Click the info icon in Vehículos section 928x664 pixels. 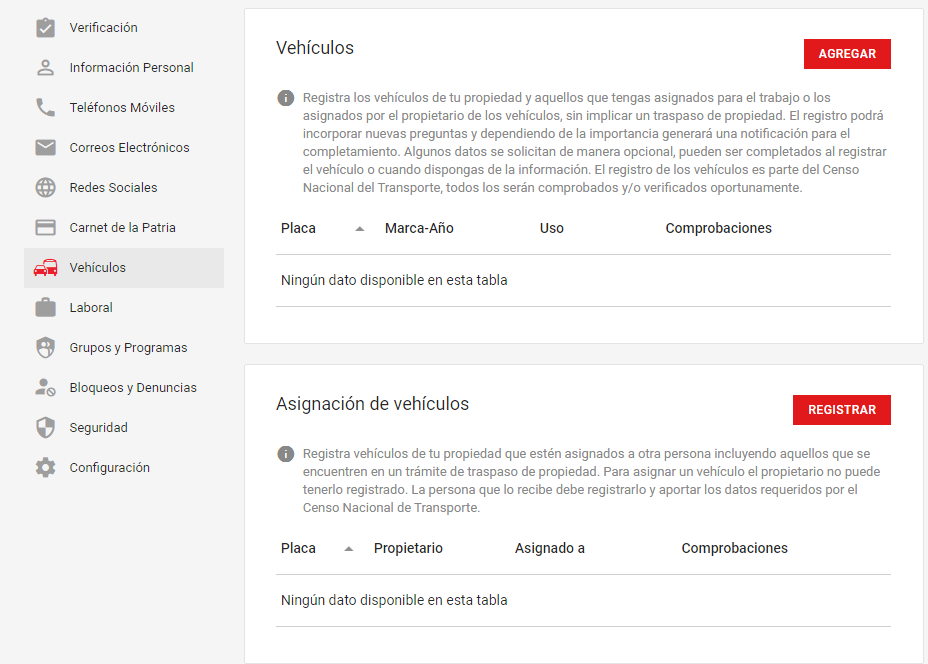tap(286, 98)
